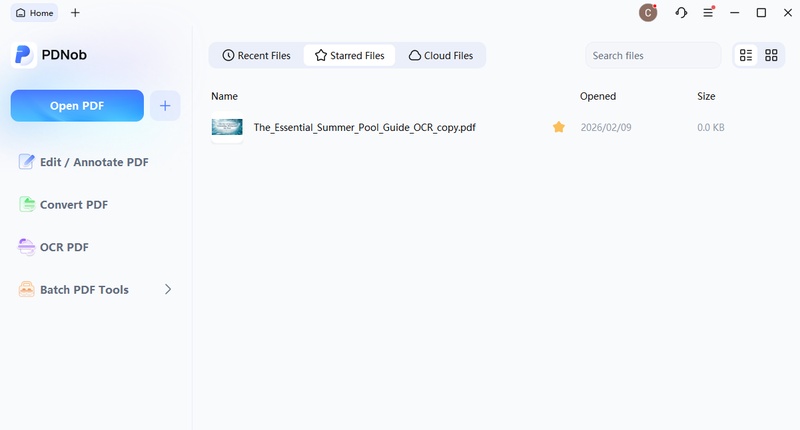Click the plus button beside Open PDF

tap(165, 105)
